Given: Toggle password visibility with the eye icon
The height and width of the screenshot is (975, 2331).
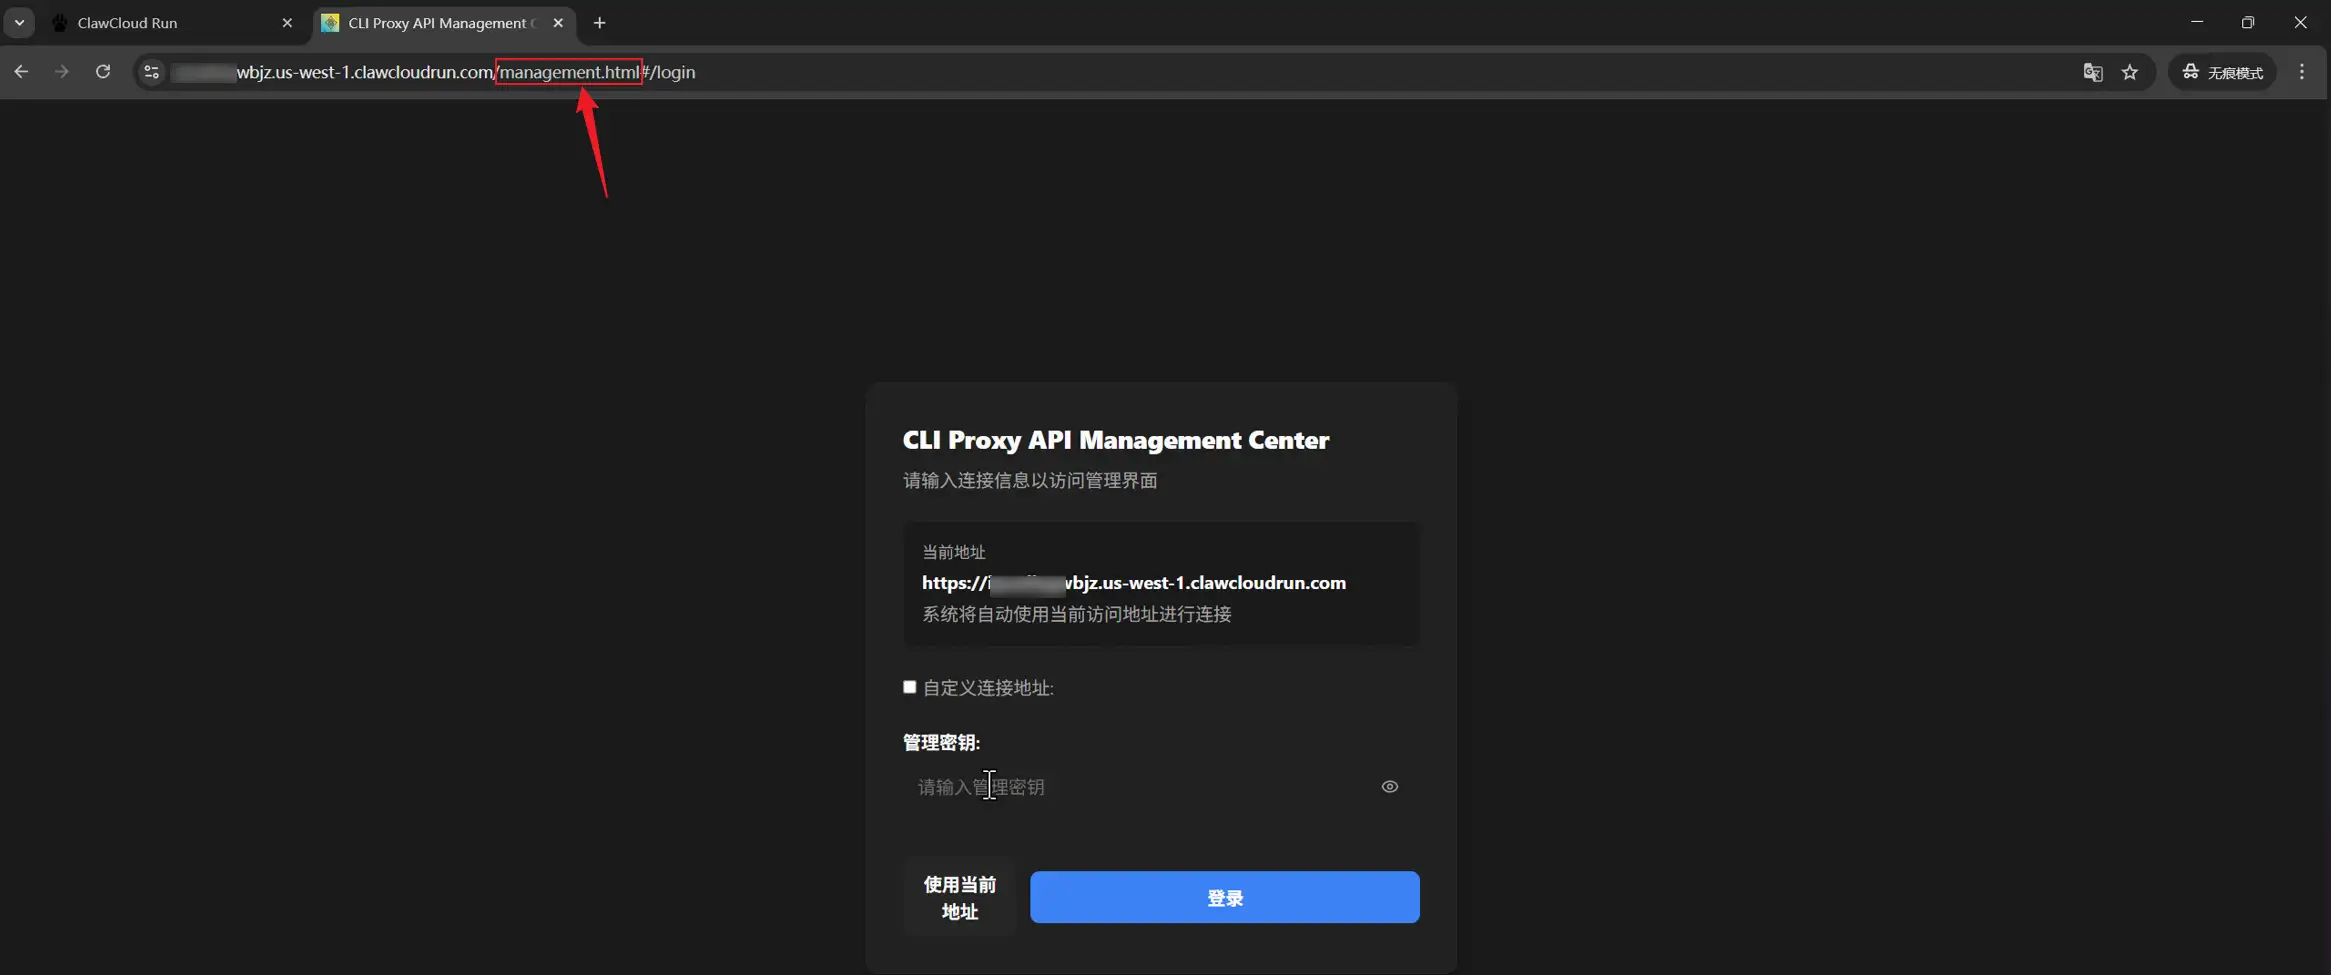Looking at the screenshot, I should click(x=1389, y=786).
